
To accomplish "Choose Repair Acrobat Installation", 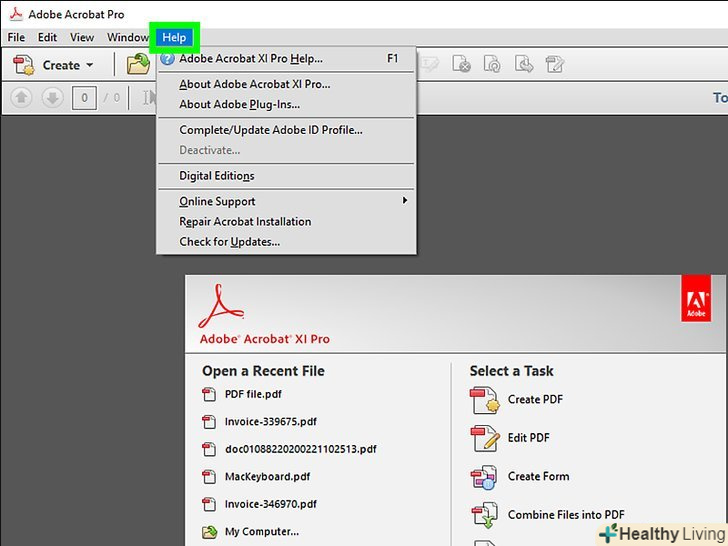I will (x=286, y=221).
